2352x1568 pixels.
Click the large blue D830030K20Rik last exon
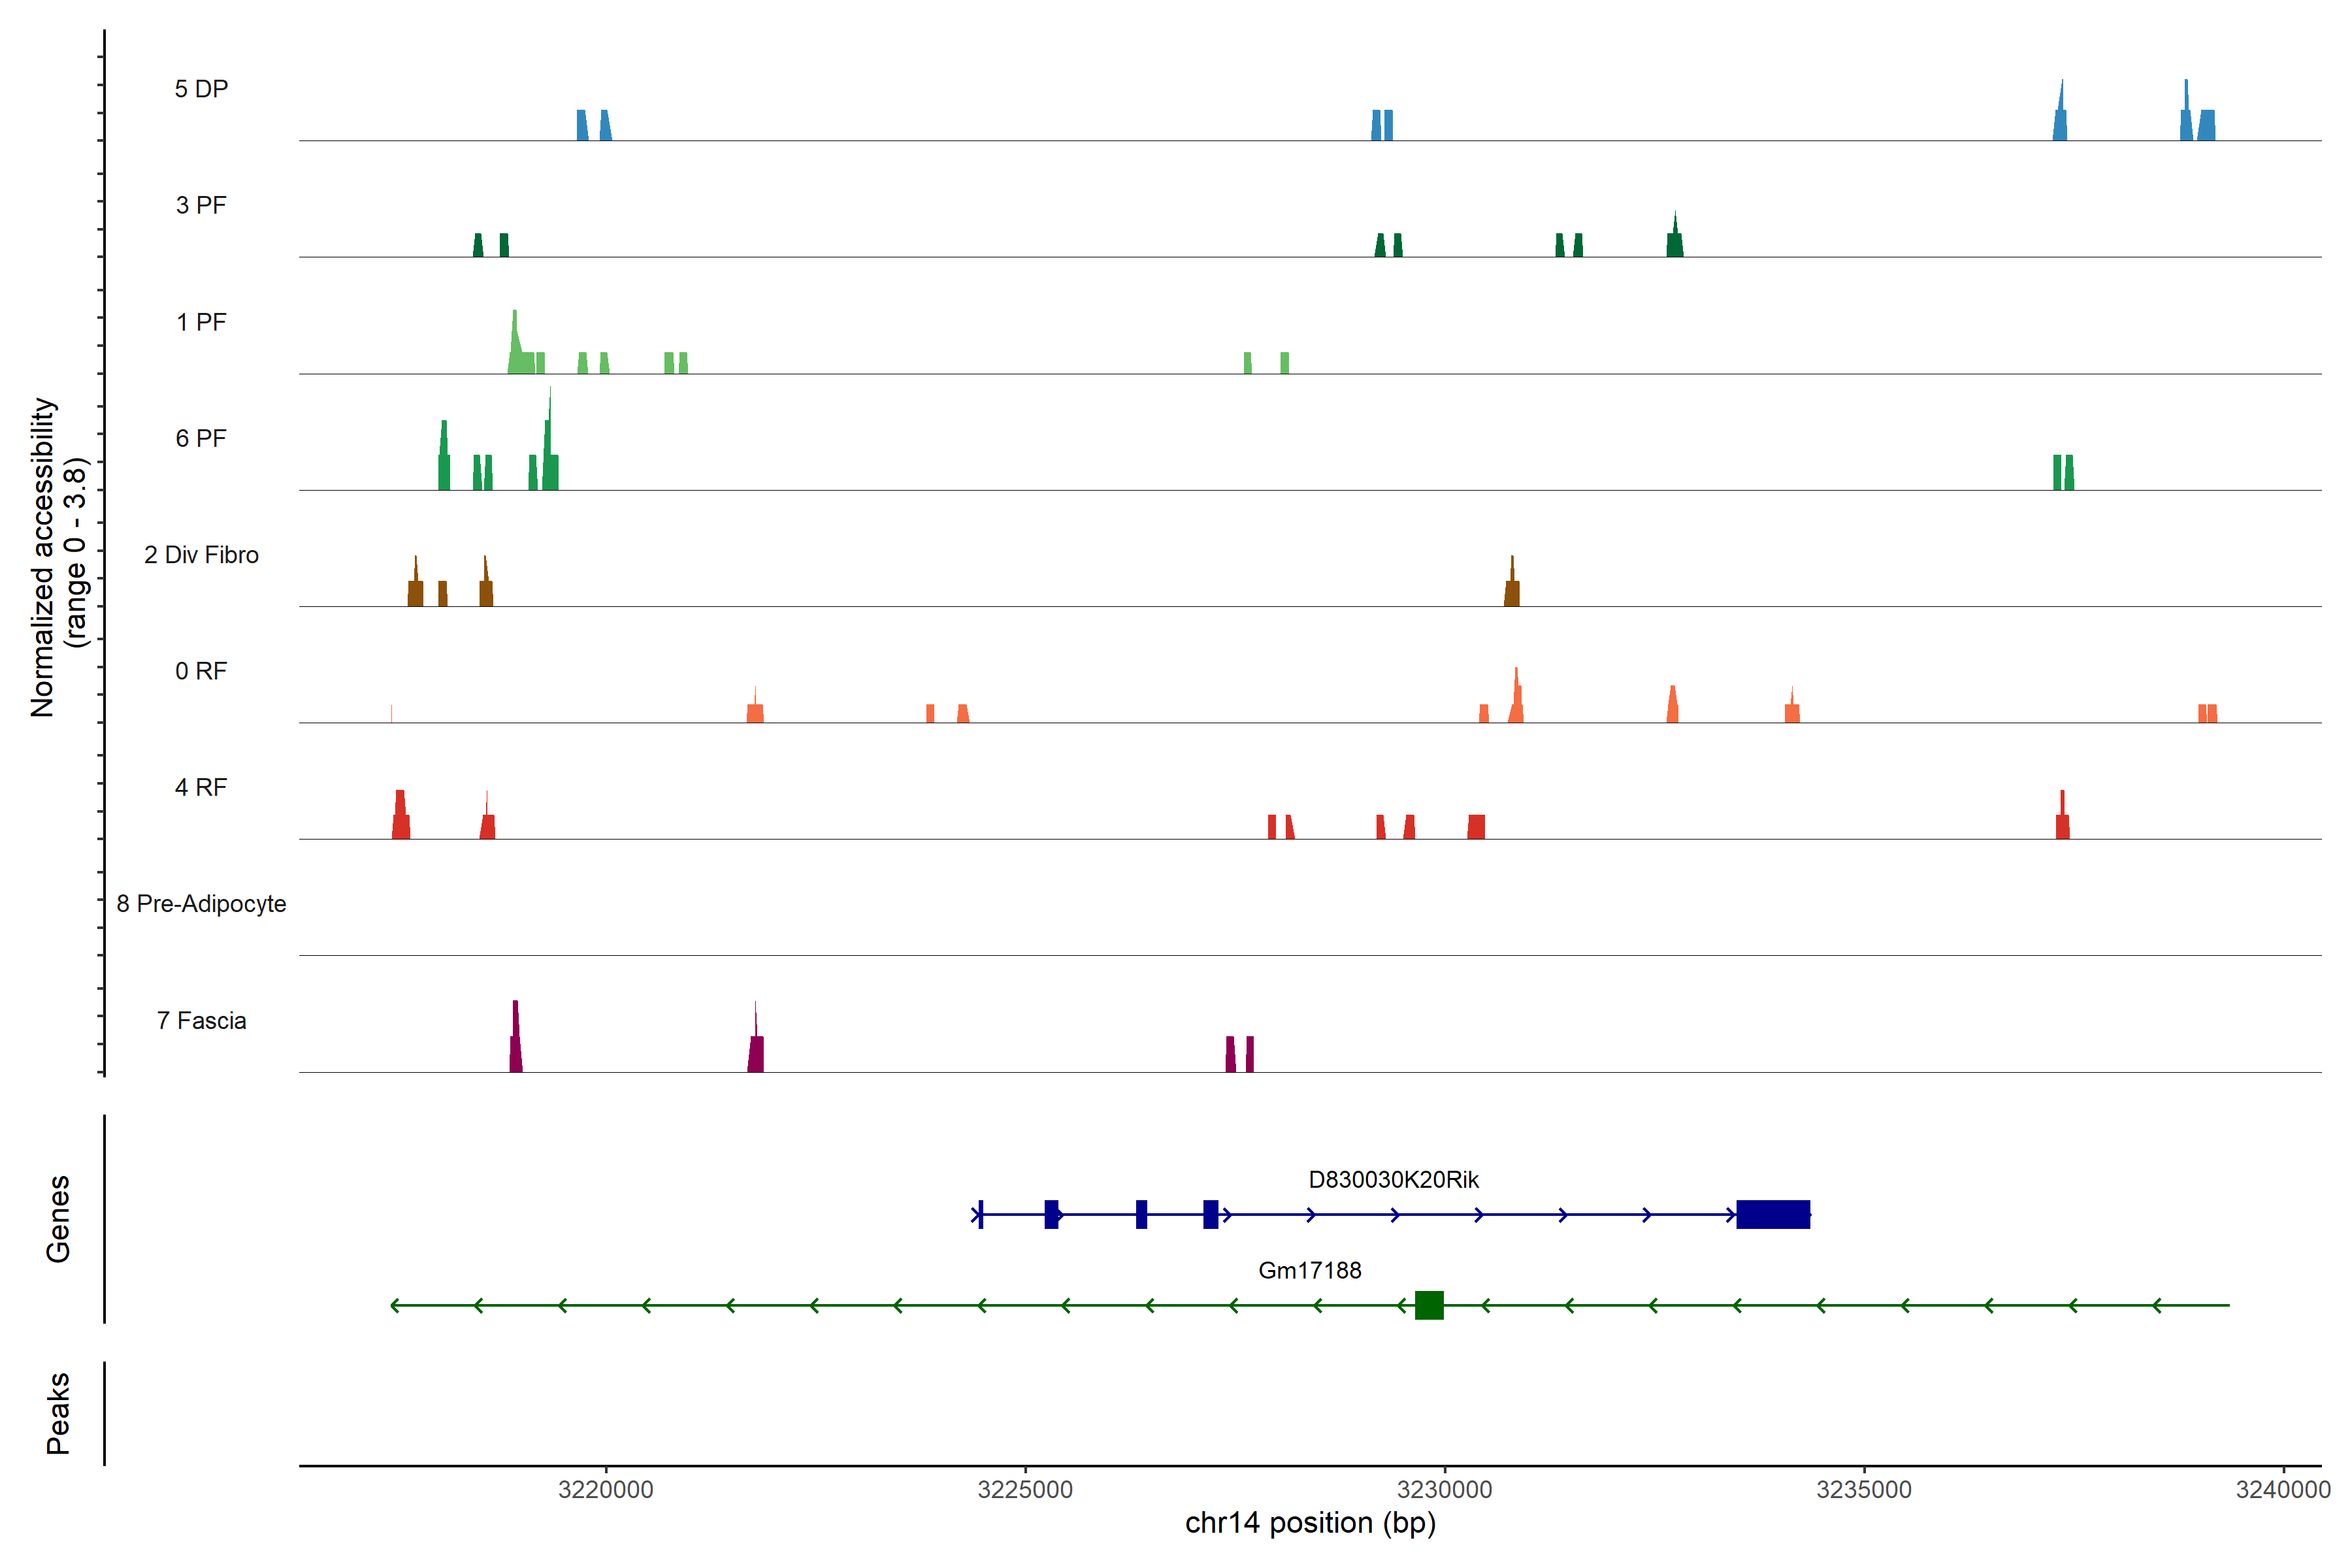point(1773,1214)
